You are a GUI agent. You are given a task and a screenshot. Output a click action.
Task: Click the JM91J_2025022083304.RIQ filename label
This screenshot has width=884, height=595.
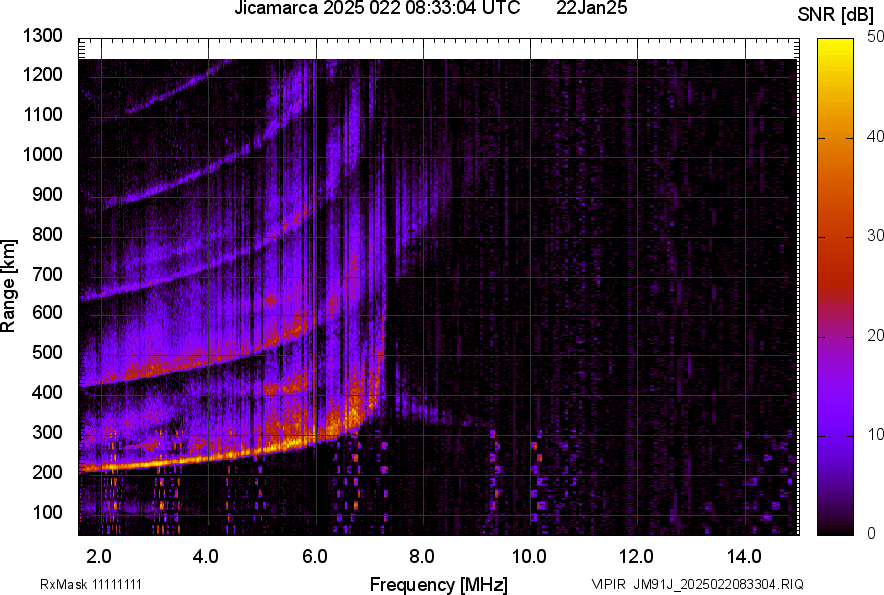[717, 584]
